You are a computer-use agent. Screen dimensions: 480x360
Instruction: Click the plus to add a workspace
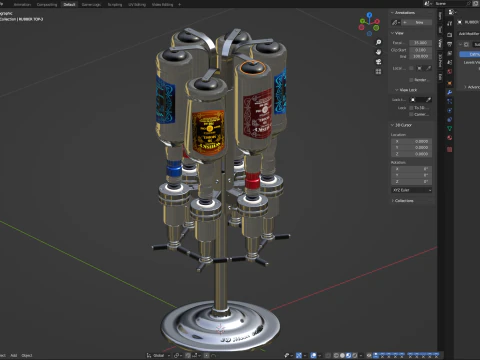pyautogui.click(x=179, y=5)
